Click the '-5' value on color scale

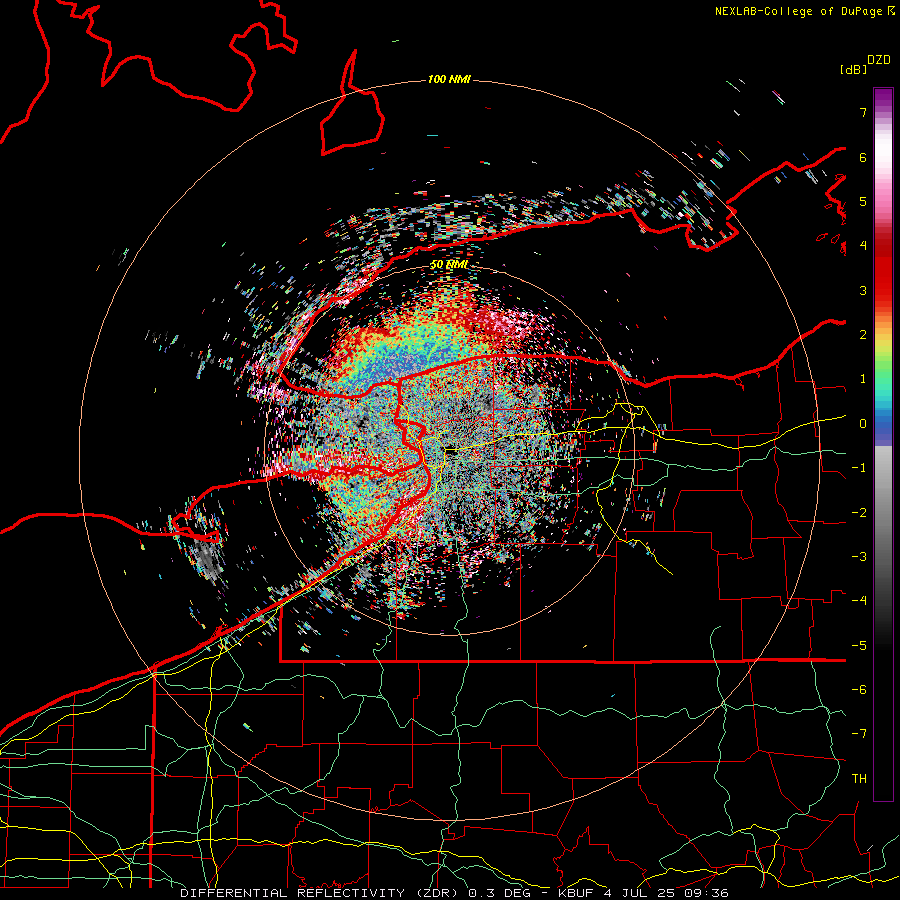click(859, 646)
